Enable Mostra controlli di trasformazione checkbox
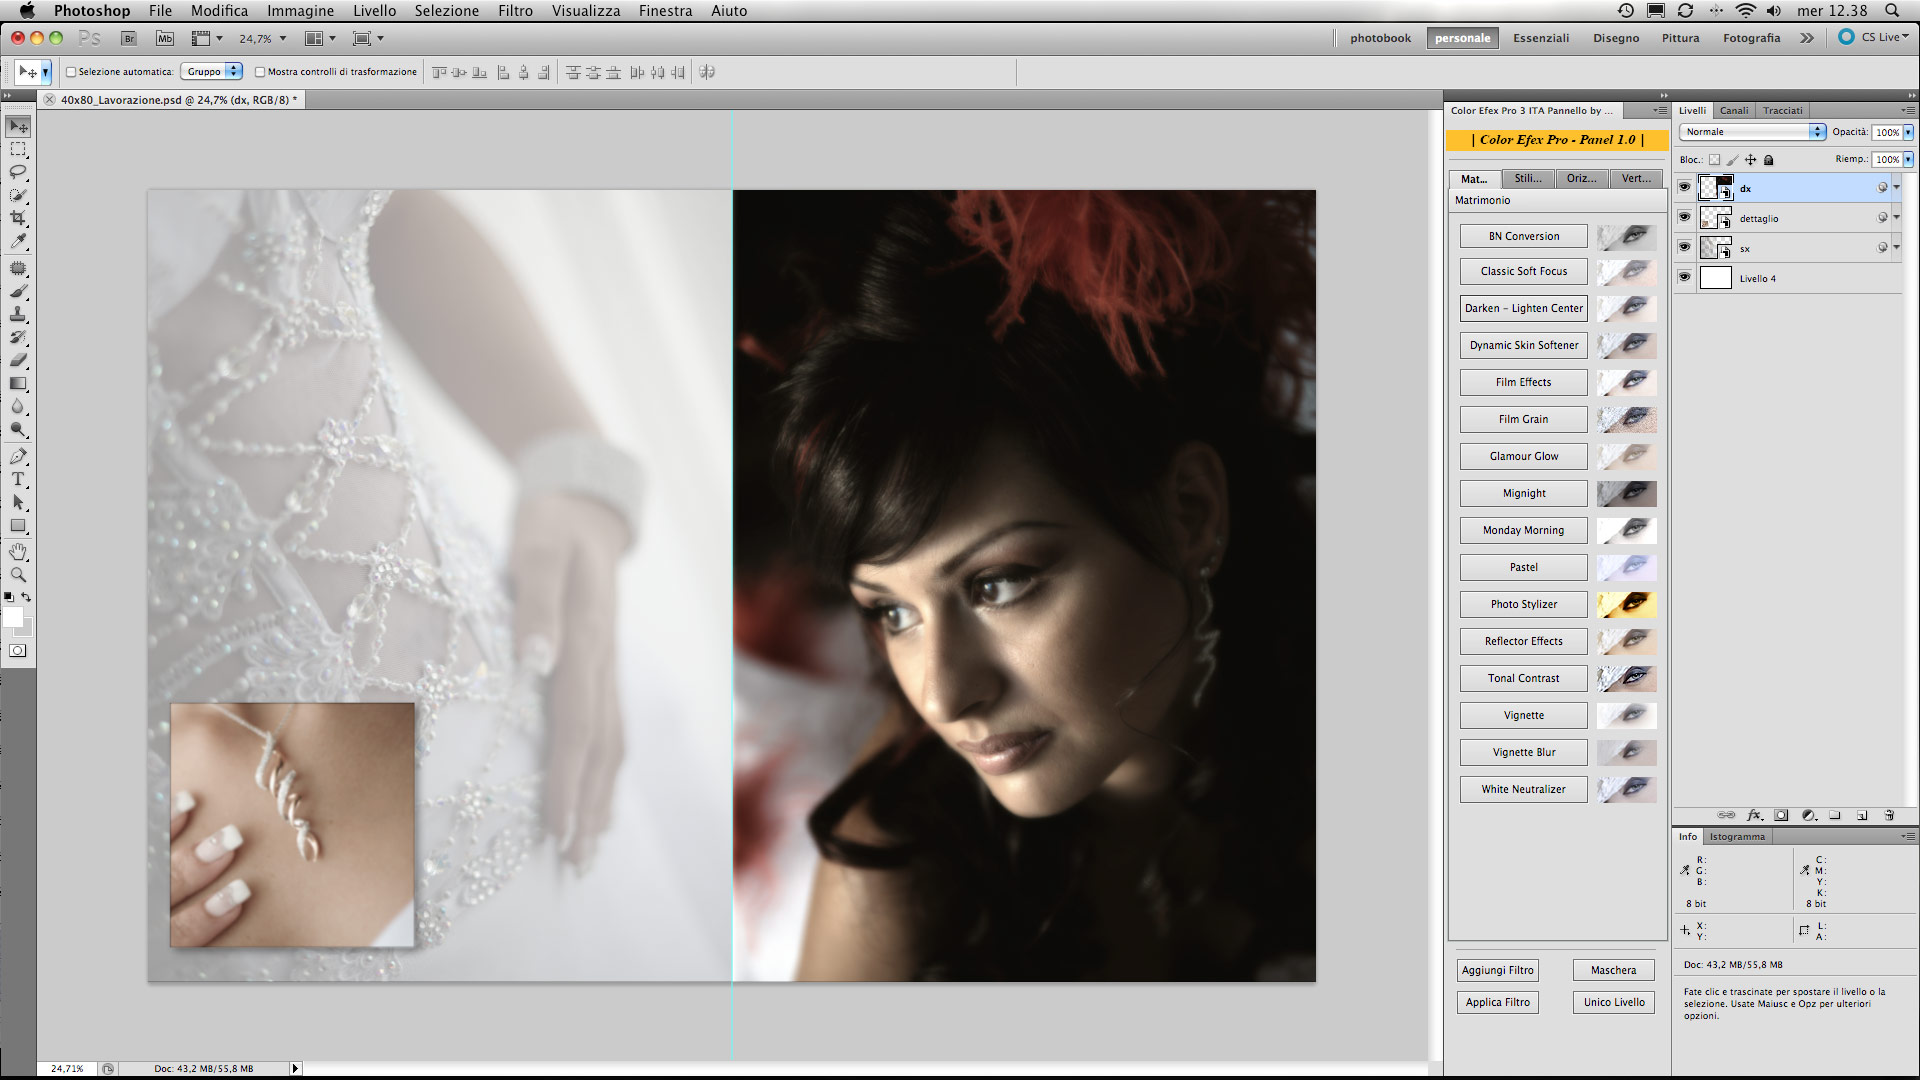The height and width of the screenshot is (1080, 1920). click(x=260, y=72)
